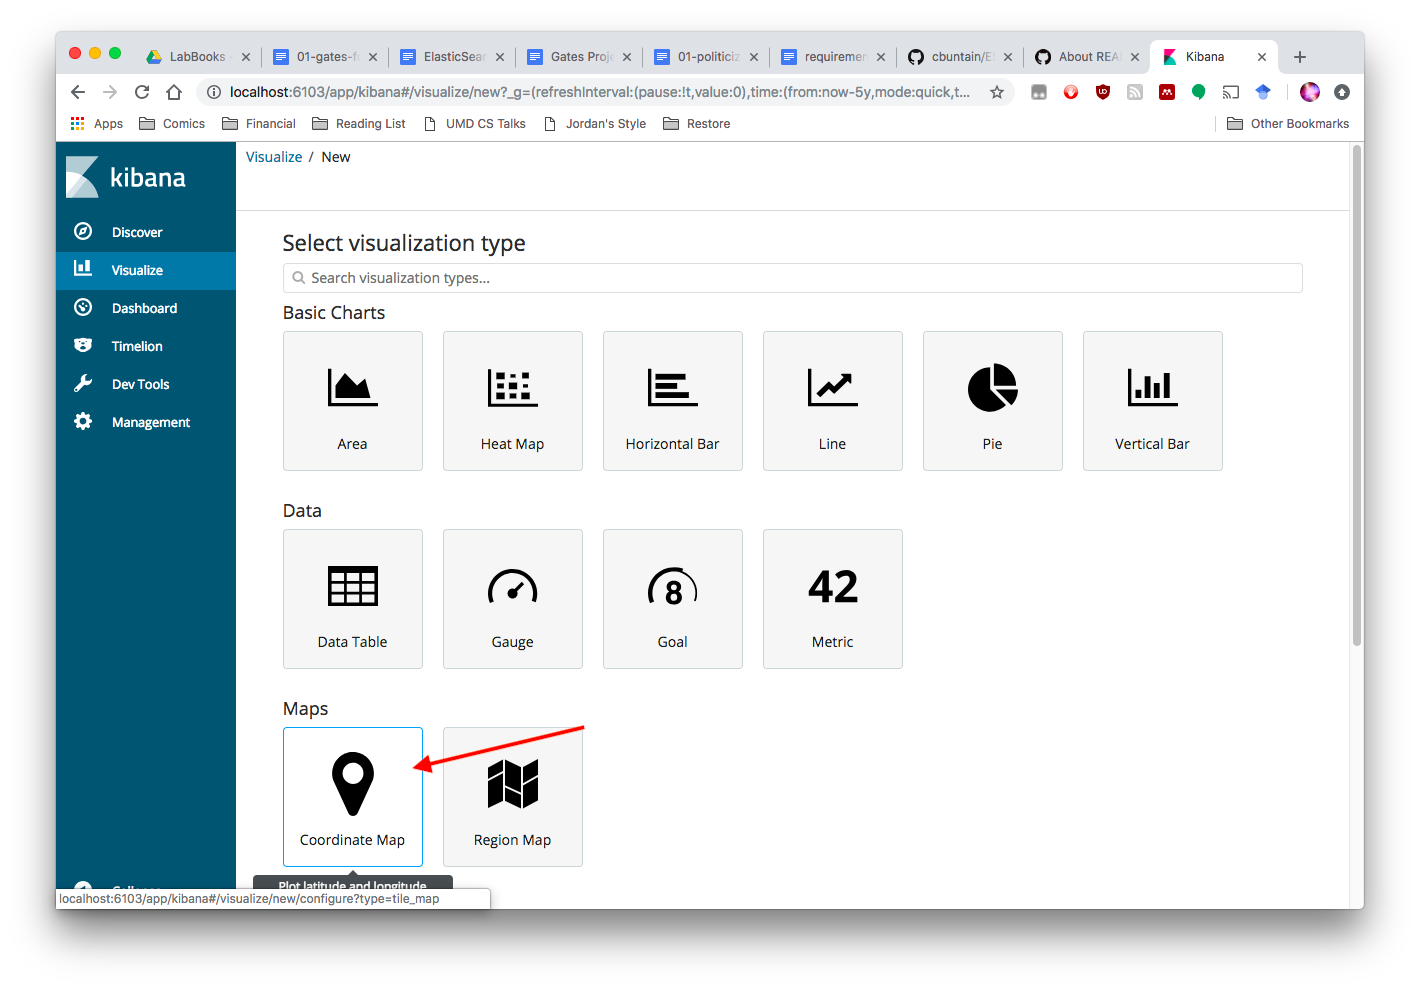Screen dimensions: 1420x989
Task: Click the Kibana logo
Action: tap(127, 177)
